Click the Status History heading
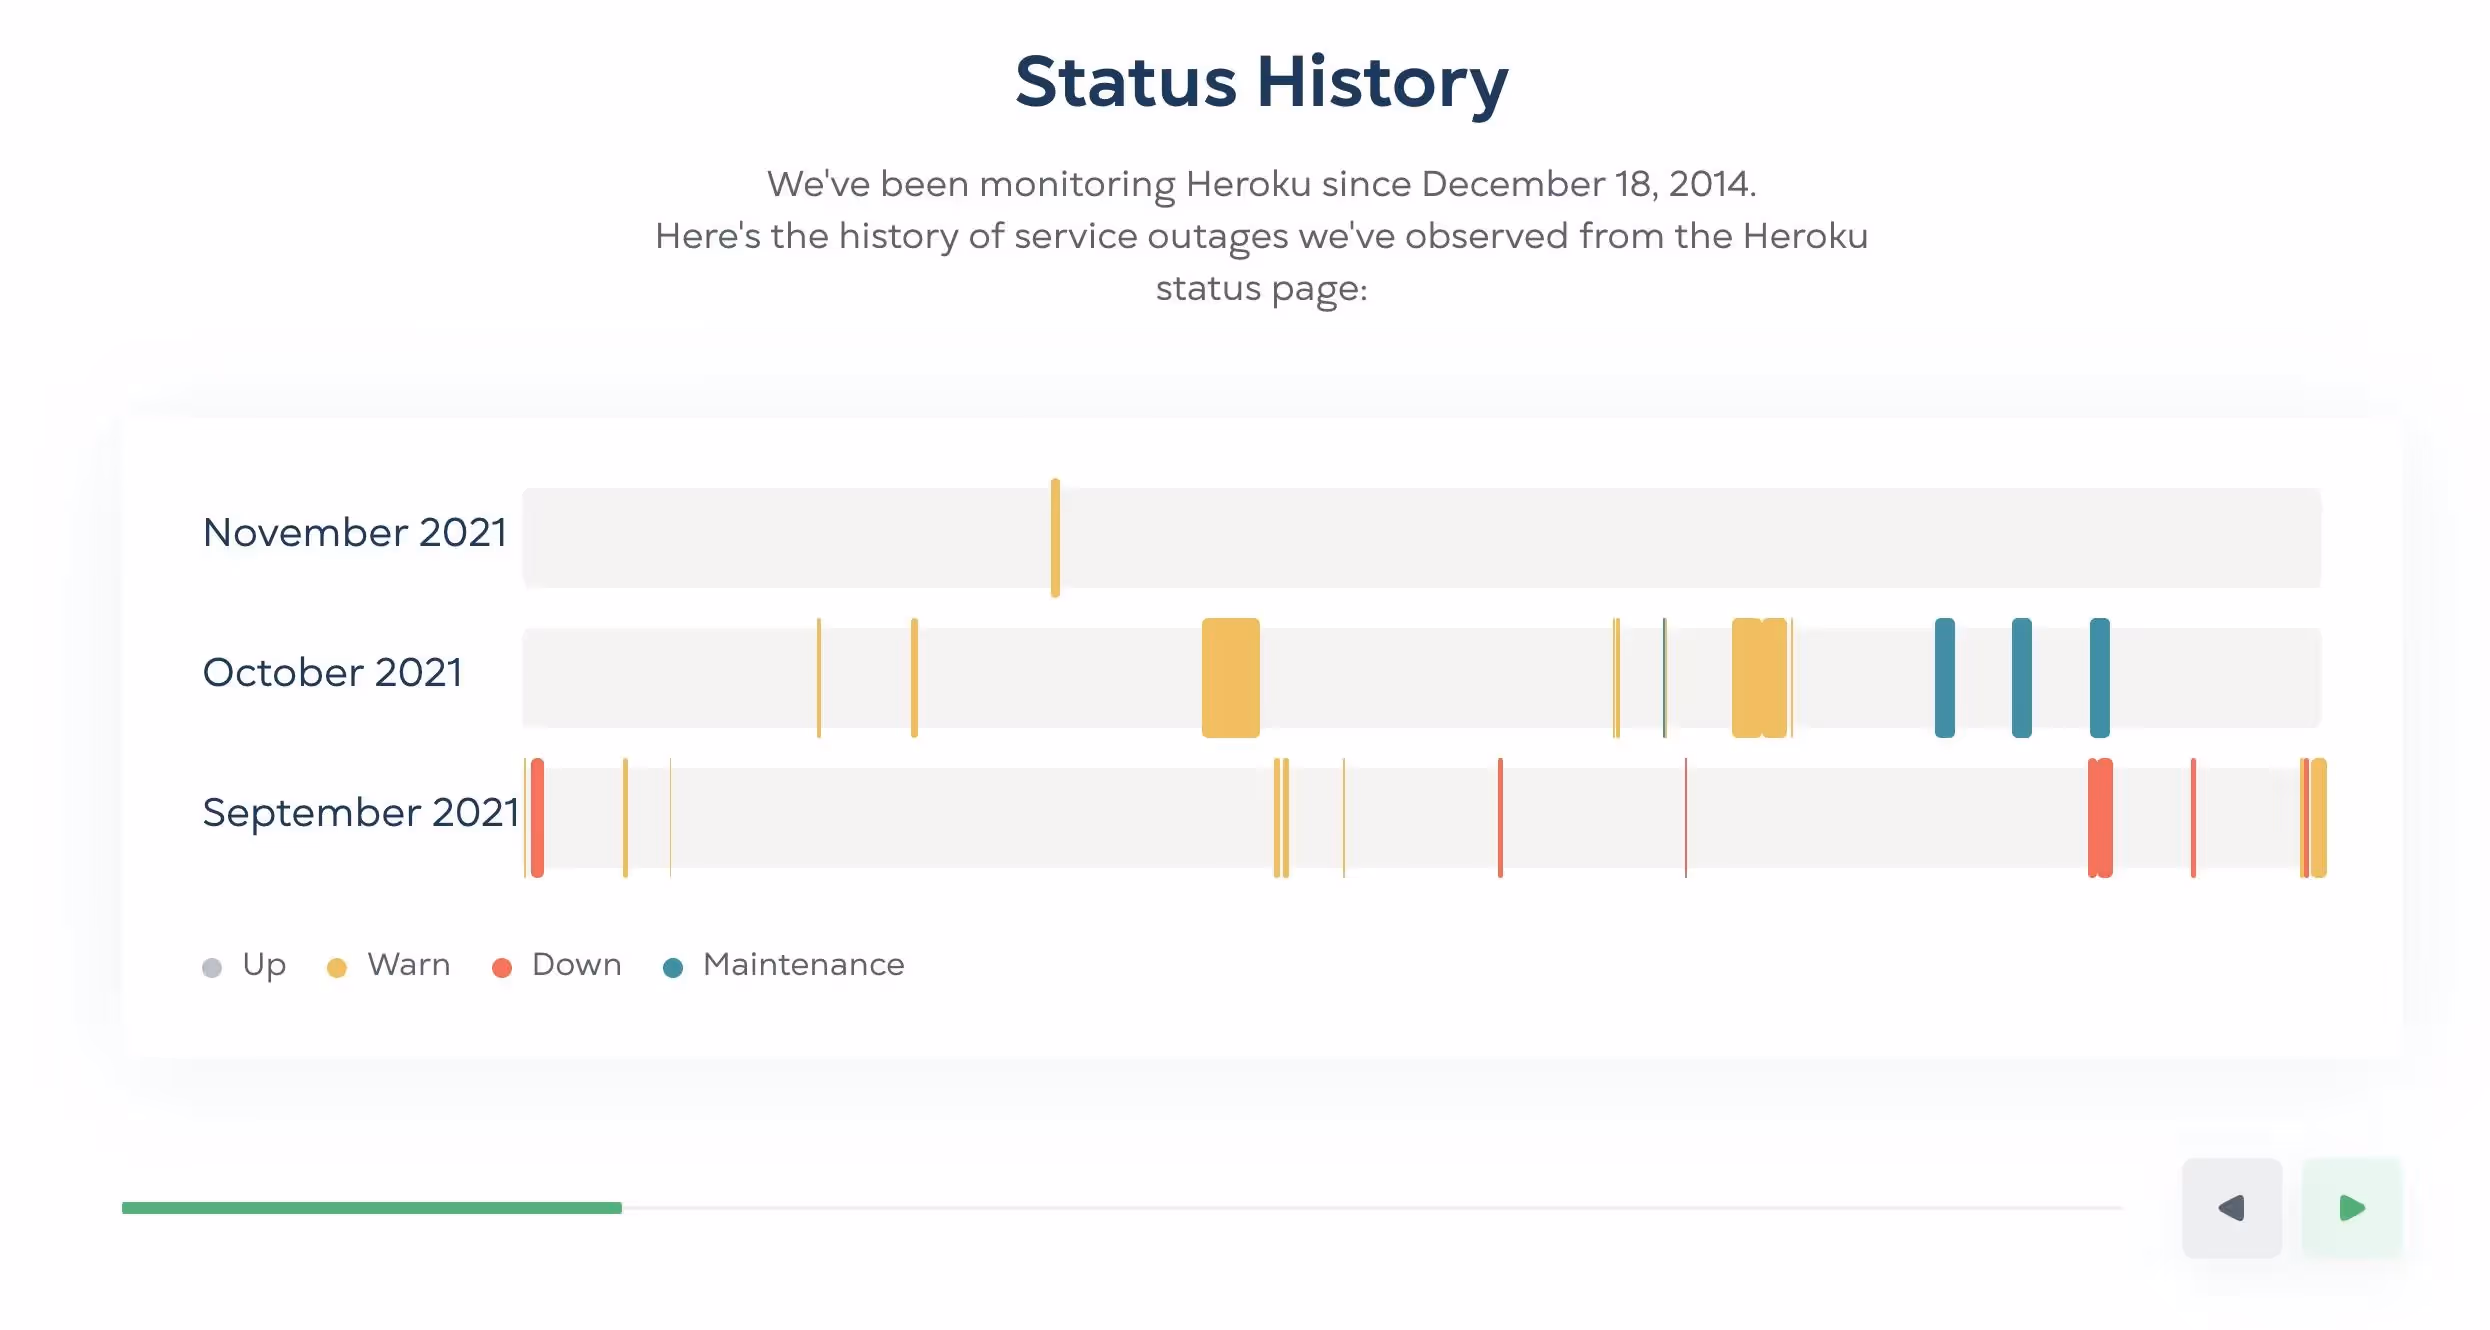 (x=1261, y=82)
